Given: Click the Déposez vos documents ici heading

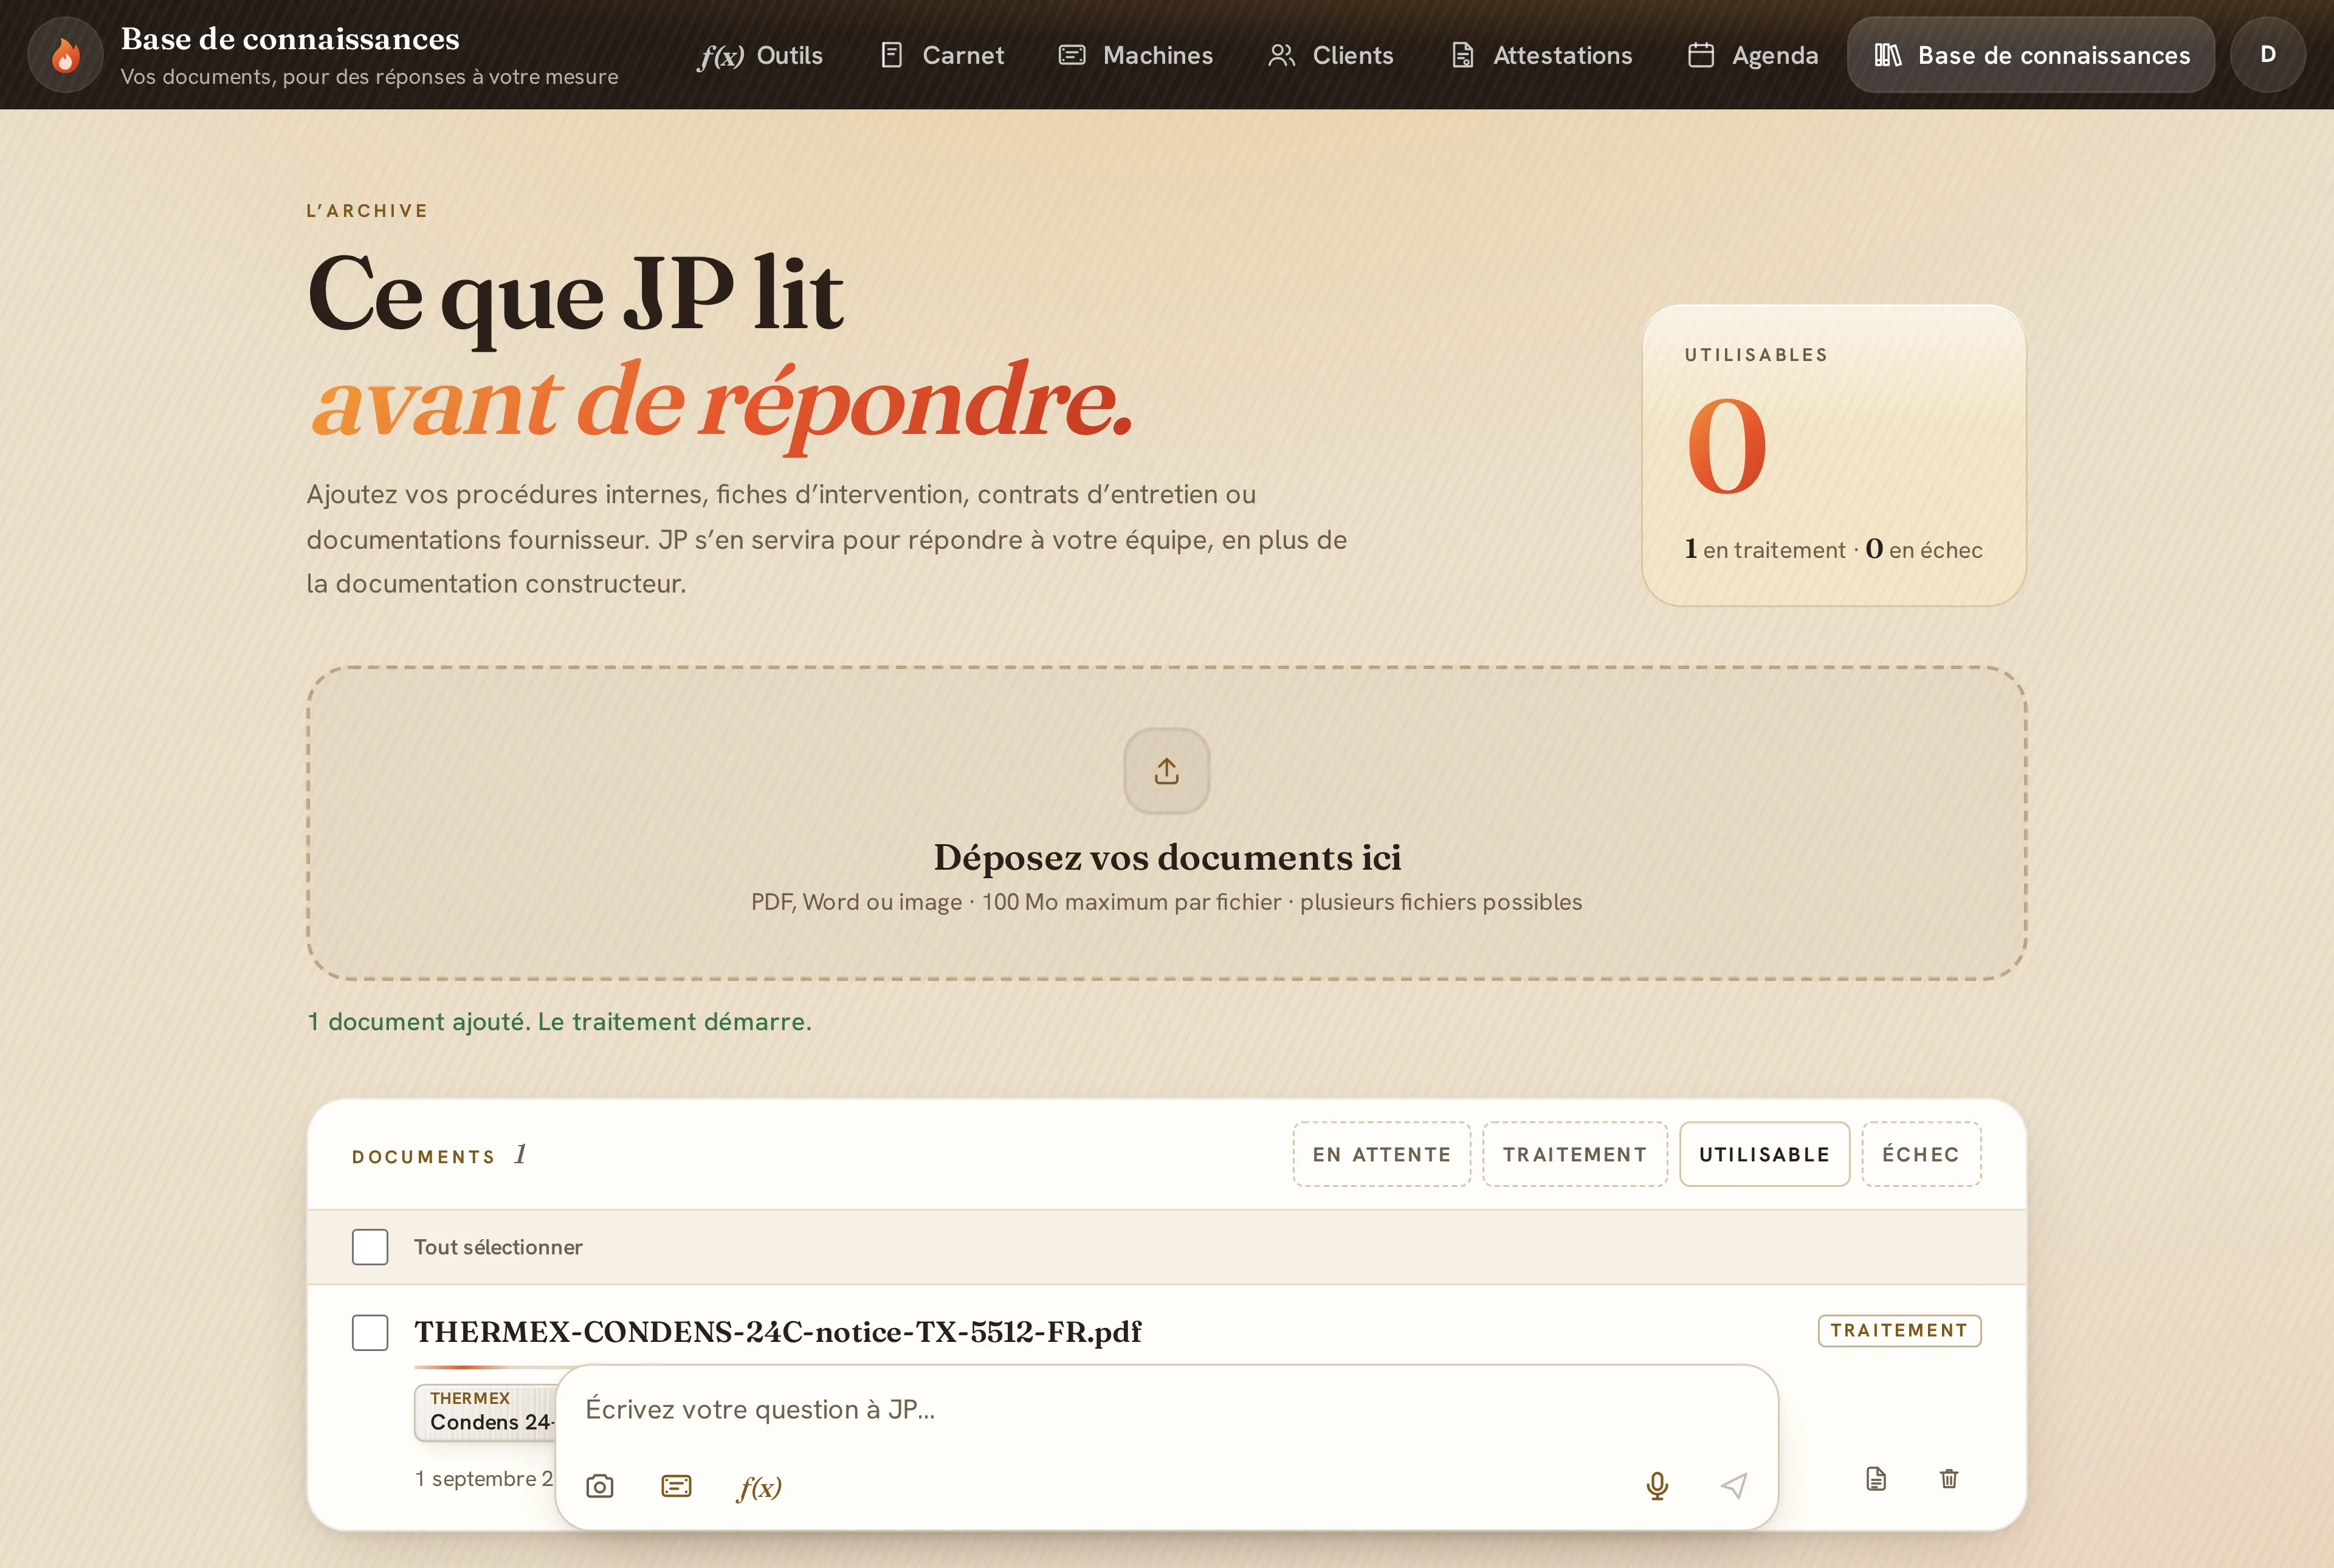Looking at the screenshot, I should [1167, 857].
